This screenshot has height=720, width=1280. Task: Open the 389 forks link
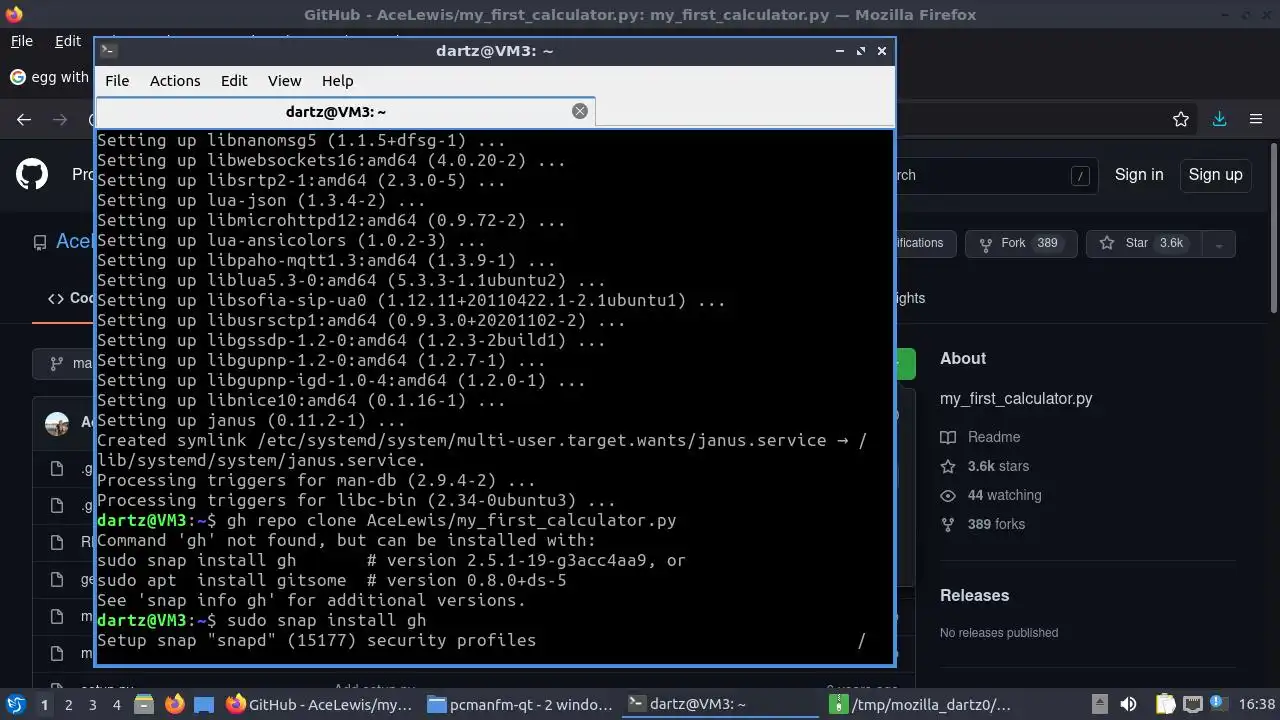(x=996, y=524)
